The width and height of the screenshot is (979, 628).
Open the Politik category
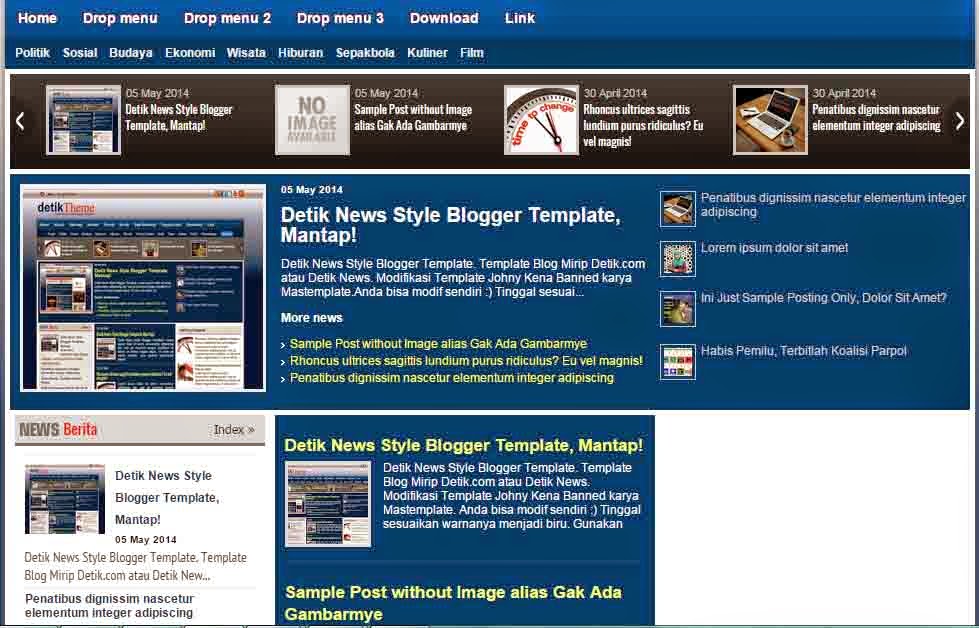coord(32,53)
